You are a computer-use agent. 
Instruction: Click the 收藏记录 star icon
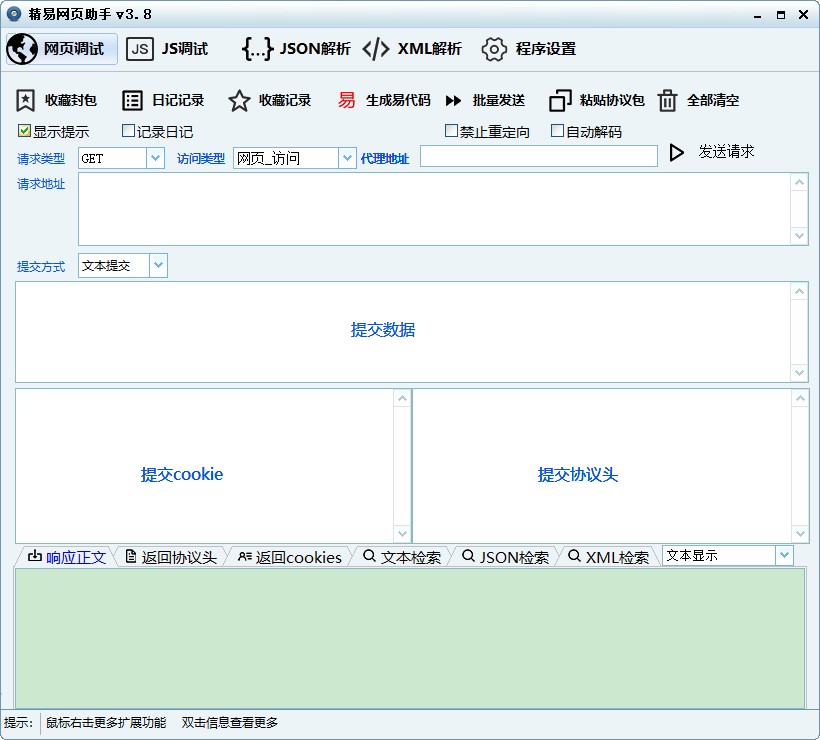(239, 100)
